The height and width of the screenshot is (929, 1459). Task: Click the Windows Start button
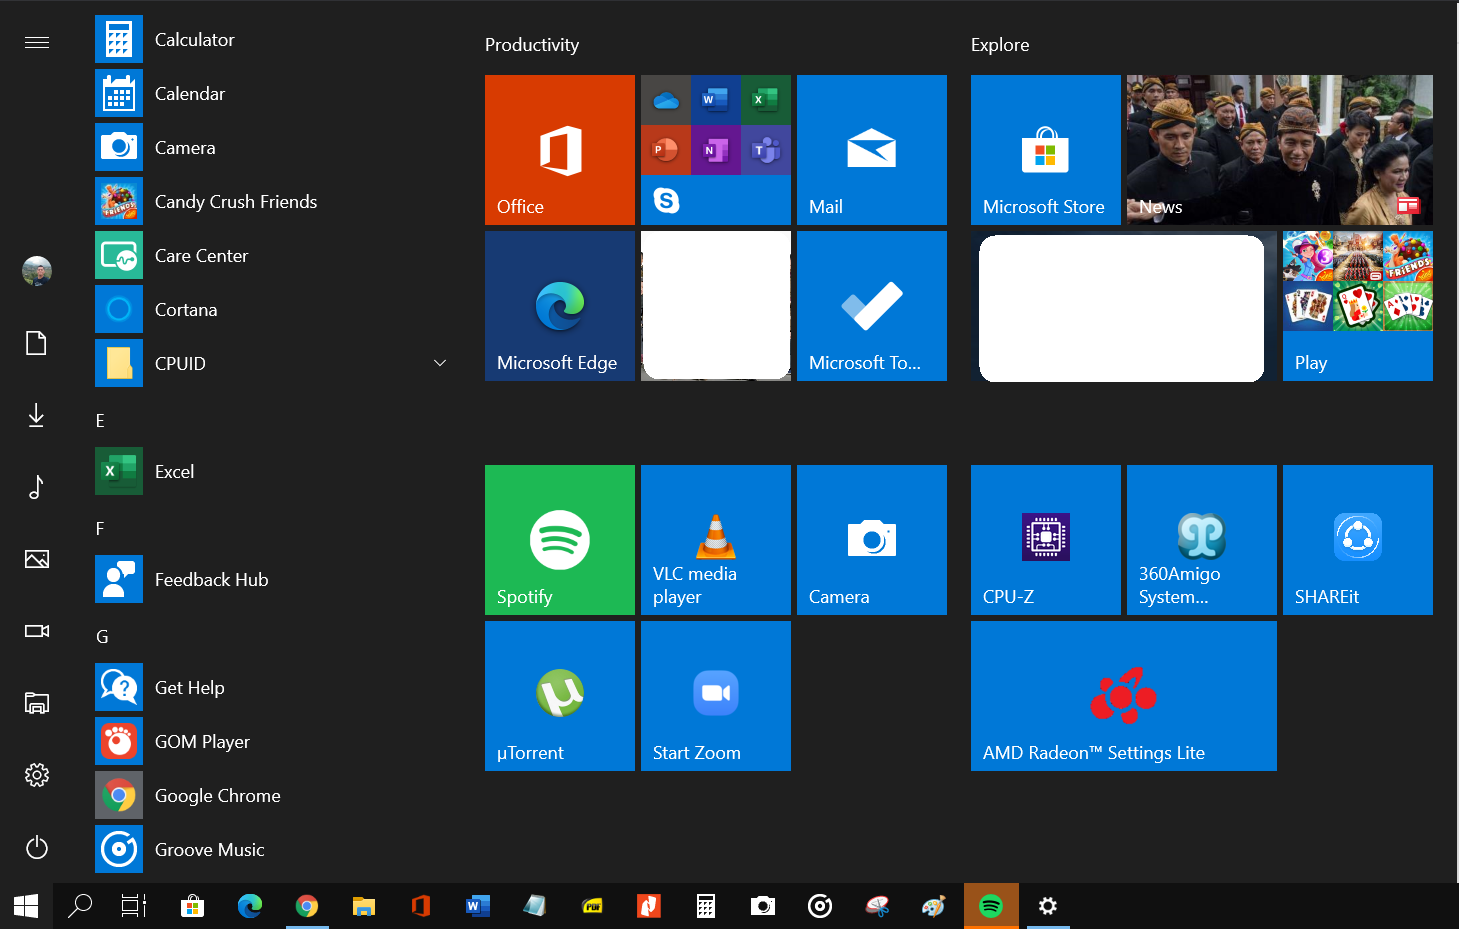coord(26,906)
